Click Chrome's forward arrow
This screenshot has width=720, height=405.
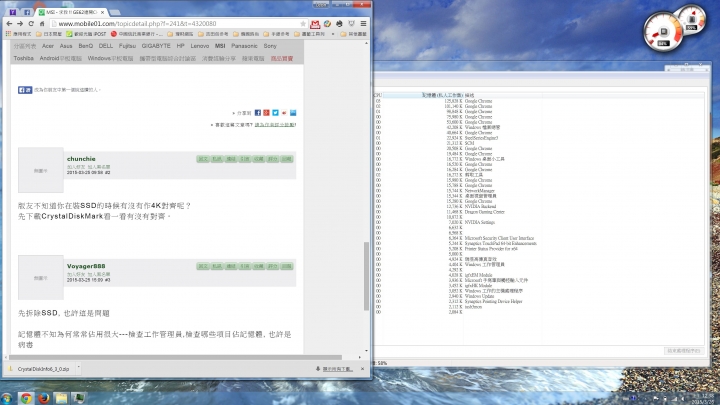click(20, 23)
